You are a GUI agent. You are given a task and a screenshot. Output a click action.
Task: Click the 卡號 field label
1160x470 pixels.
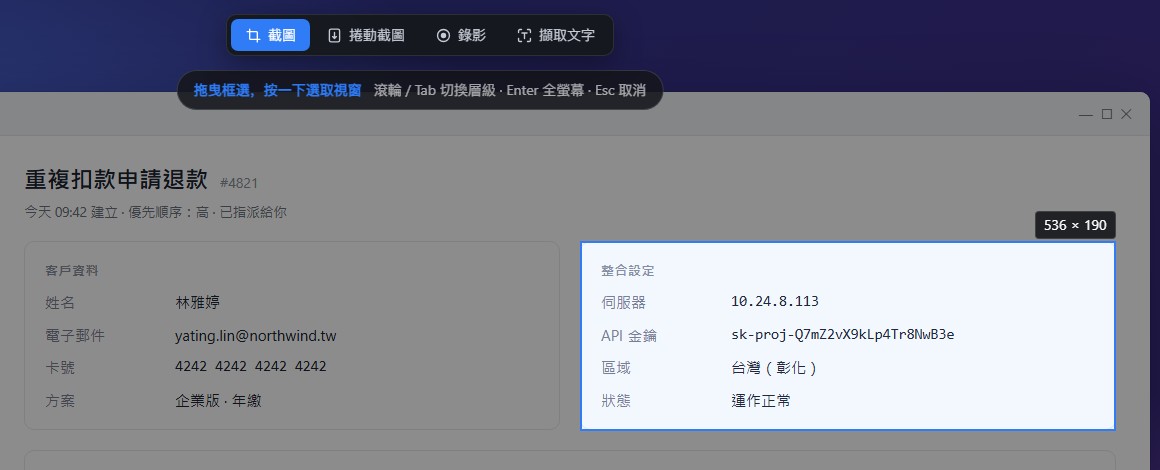[60, 368]
